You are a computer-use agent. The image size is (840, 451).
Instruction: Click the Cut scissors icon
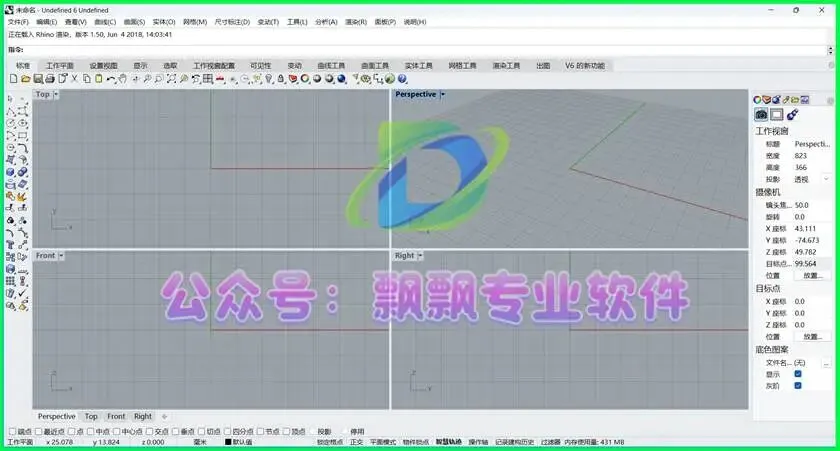74,79
